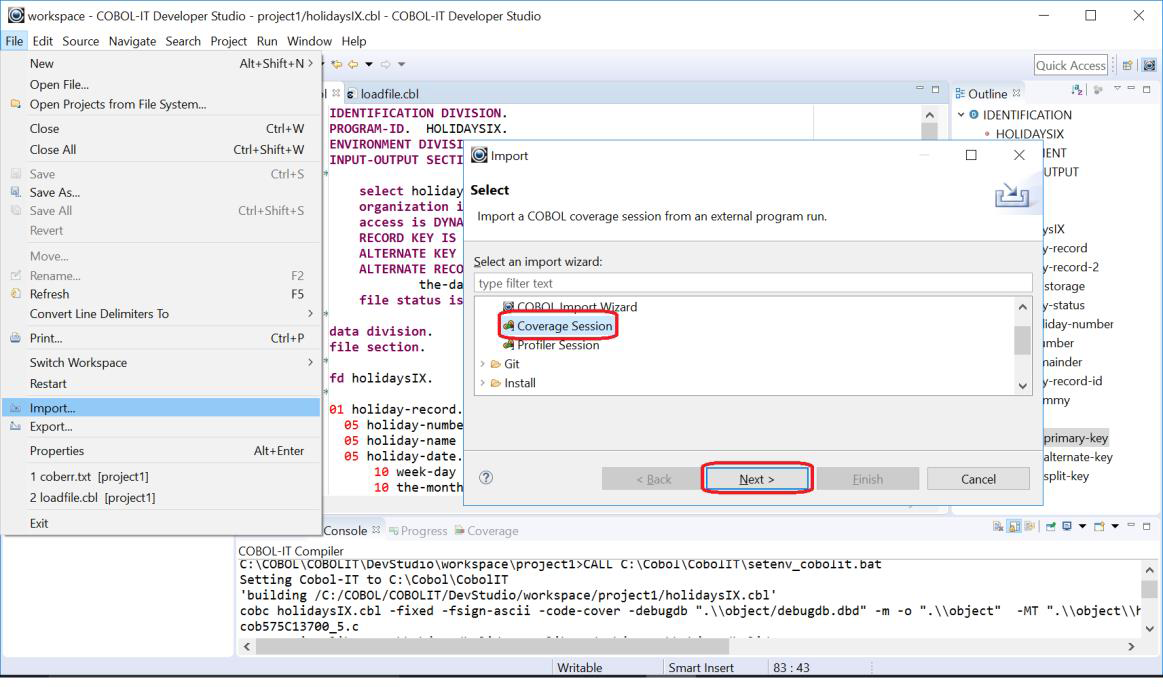The width and height of the screenshot is (1163, 687).
Task: Switch to the loadfile.cbl editor tab
Action: pyautogui.click(x=389, y=92)
